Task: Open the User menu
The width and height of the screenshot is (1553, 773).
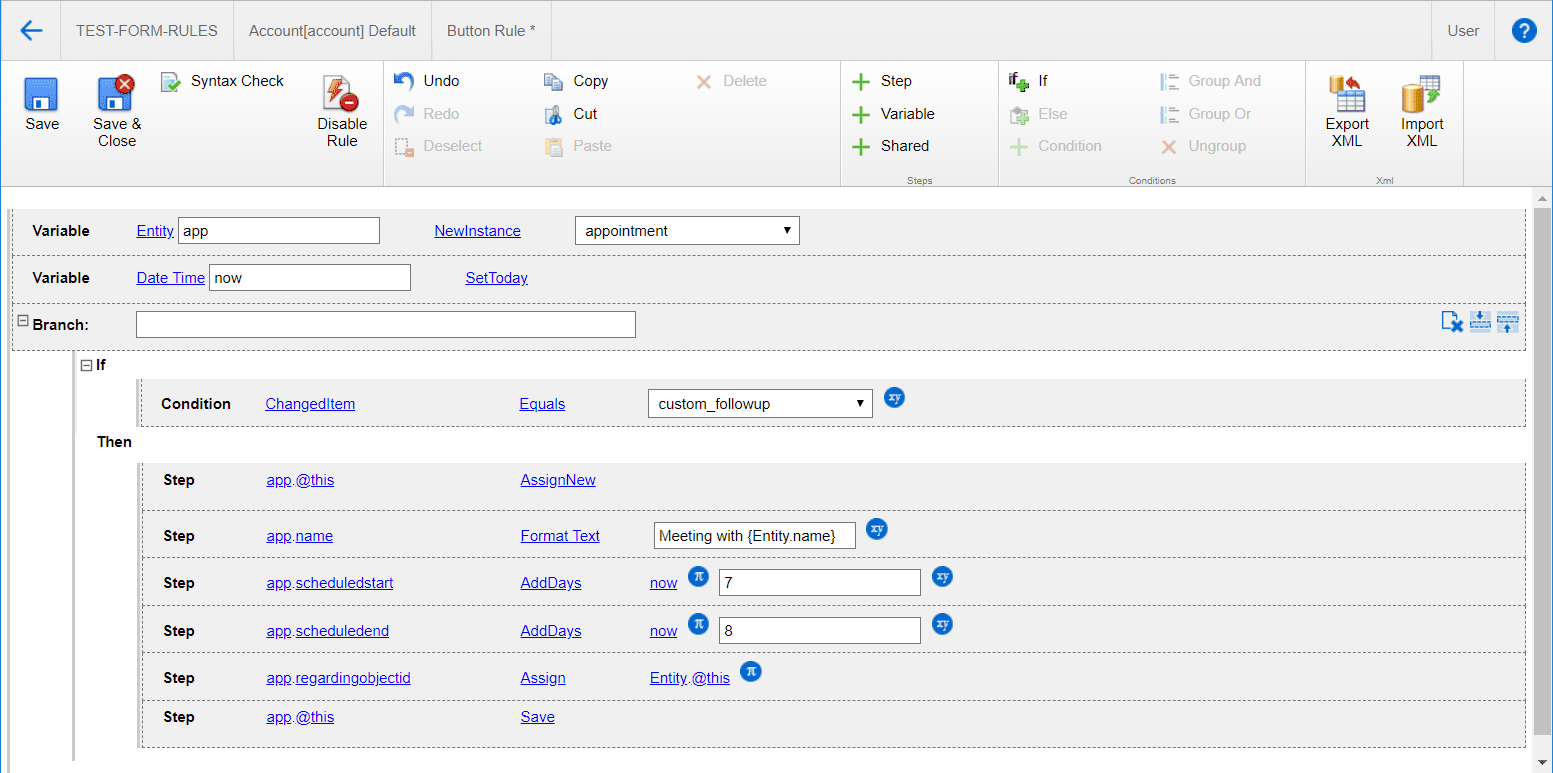Action: (x=1463, y=31)
